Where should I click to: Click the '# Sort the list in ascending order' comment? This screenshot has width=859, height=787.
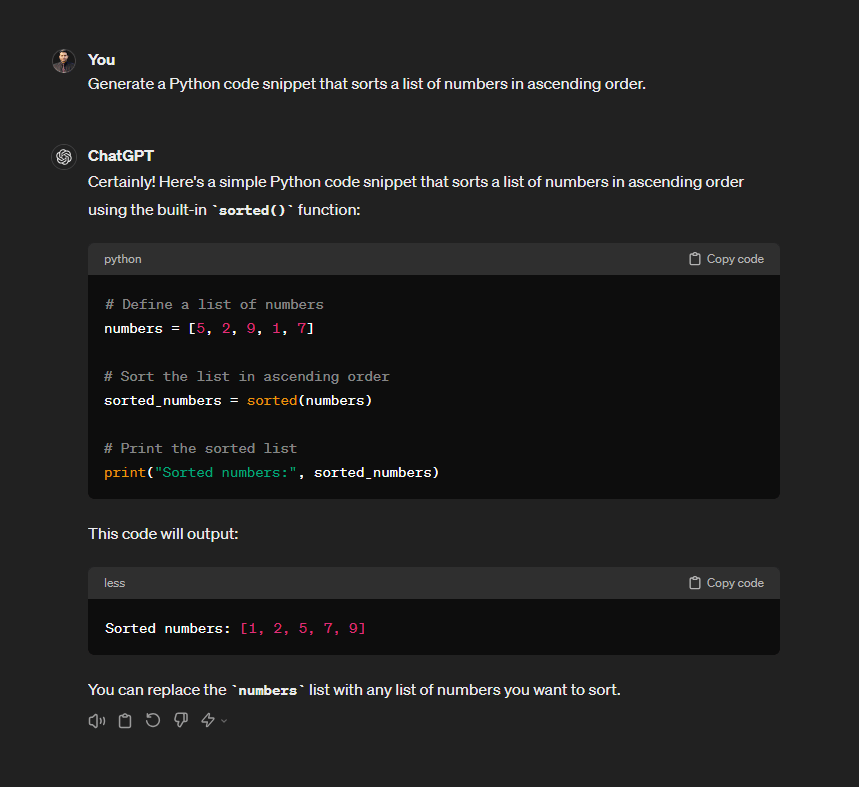pos(247,377)
